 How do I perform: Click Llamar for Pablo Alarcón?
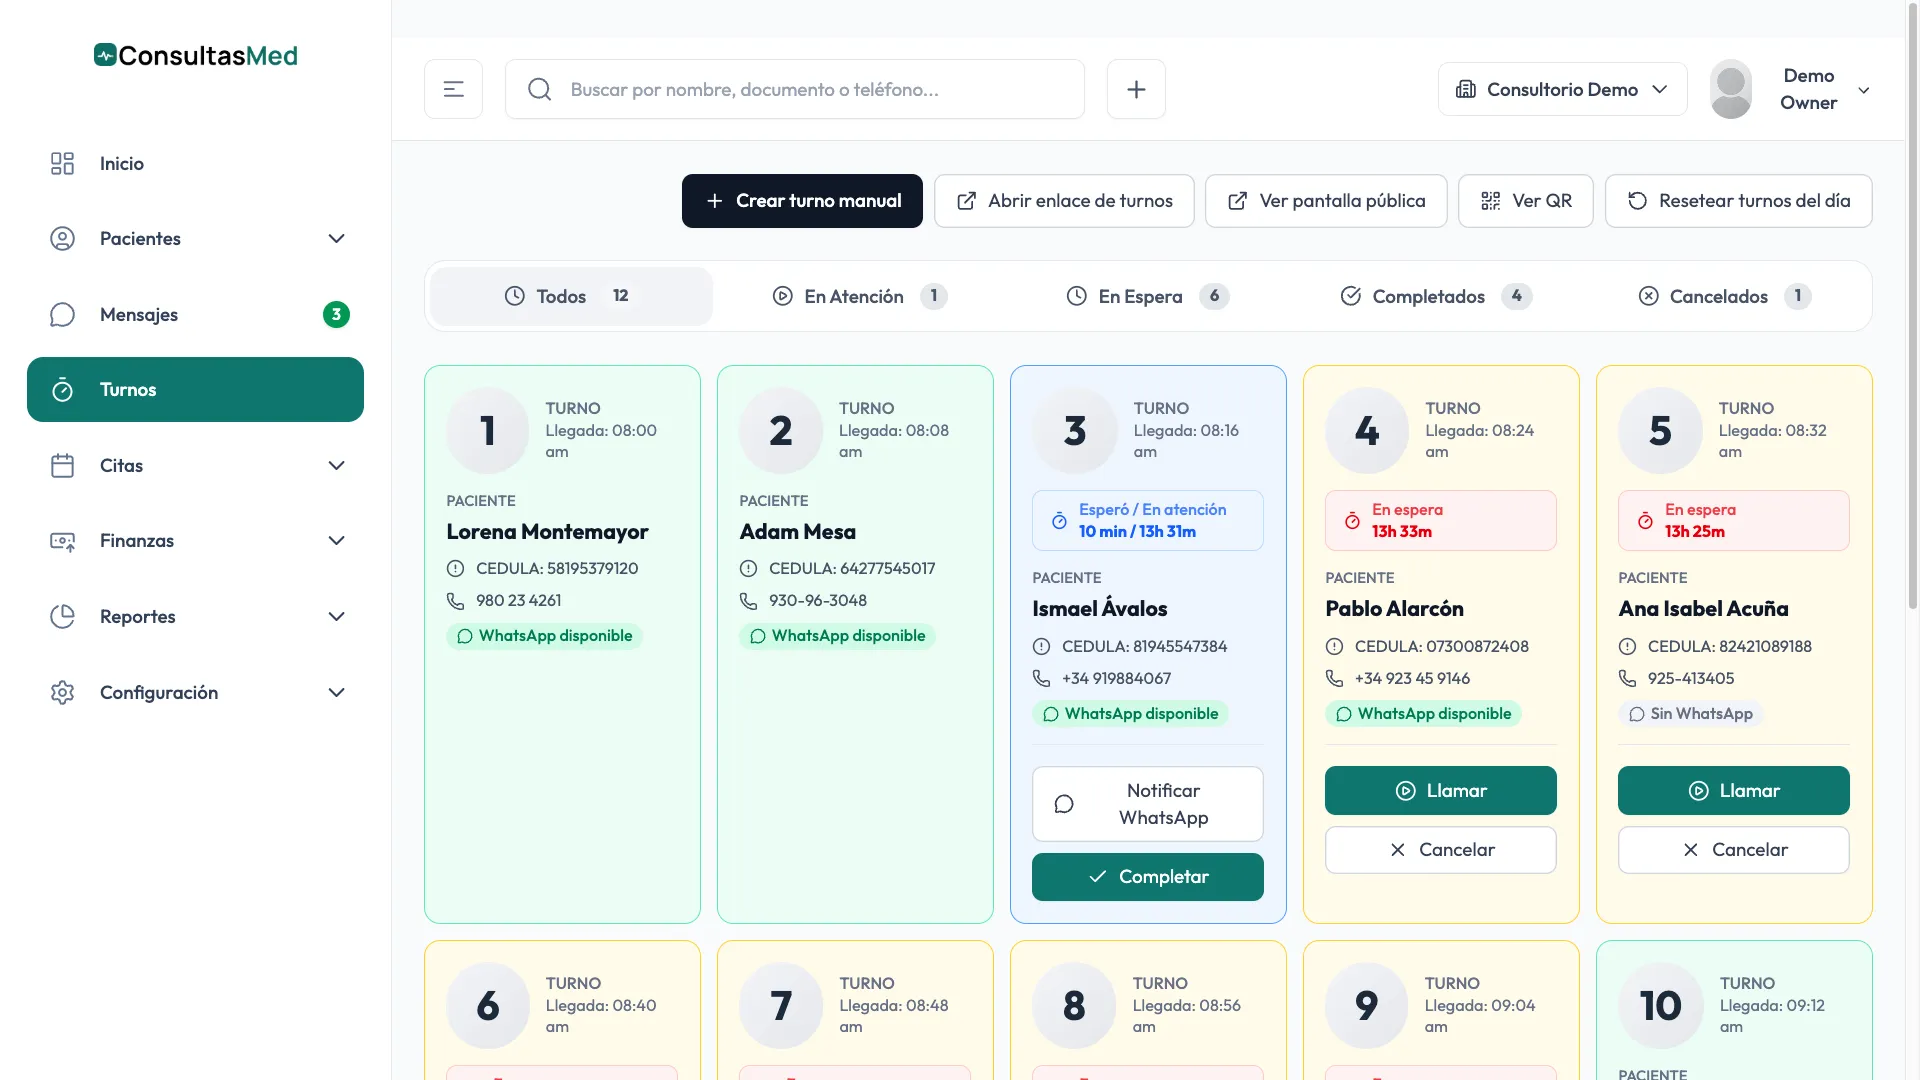pyautogui.click(x=1441, y=791)
